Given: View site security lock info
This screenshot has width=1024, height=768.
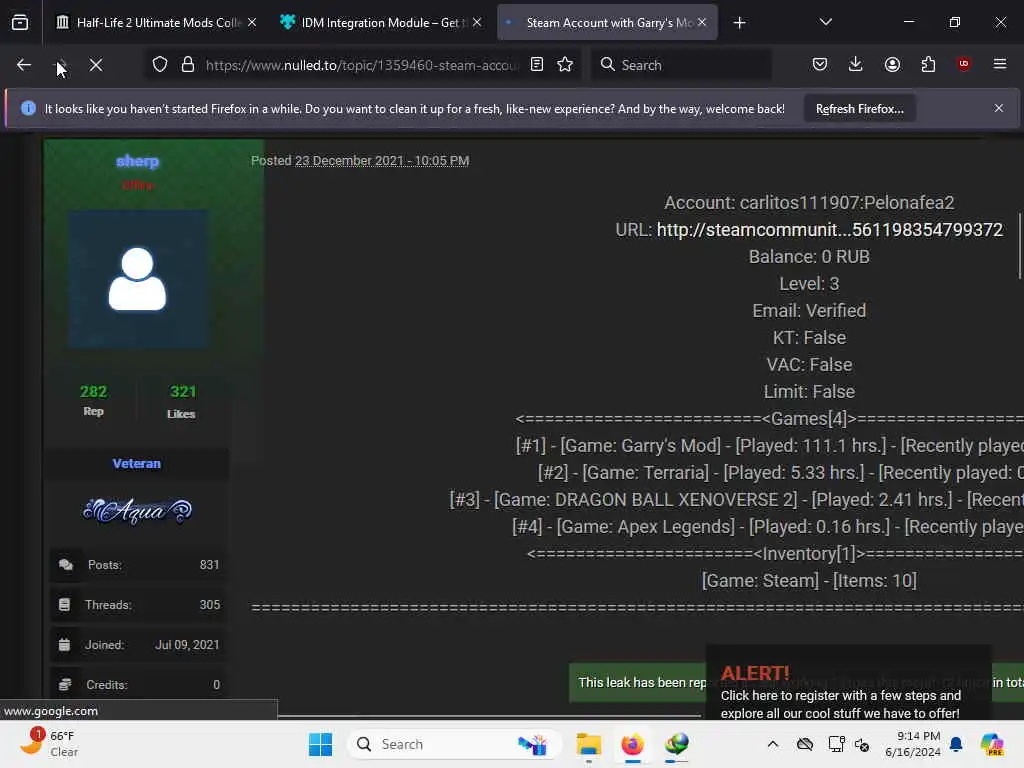Looking at the screenshot, I should point(188,65).
